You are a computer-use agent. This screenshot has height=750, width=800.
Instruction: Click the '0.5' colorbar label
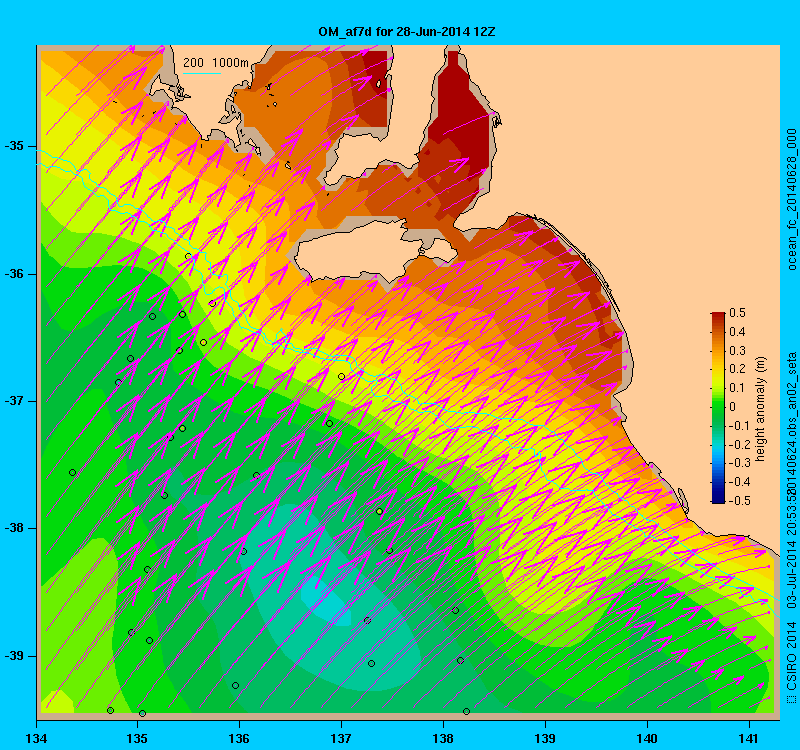click(x=737, y=313)
